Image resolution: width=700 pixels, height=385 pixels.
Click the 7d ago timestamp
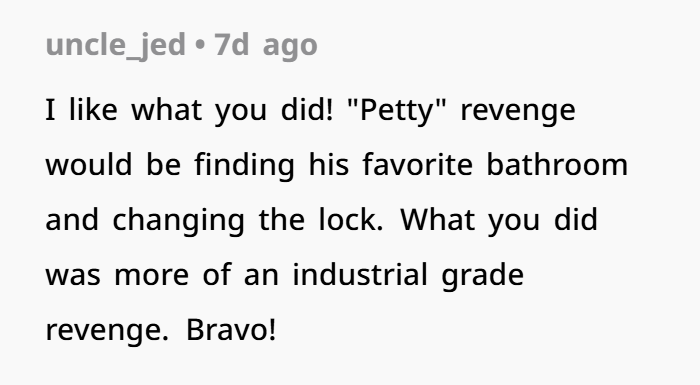(266, 45)
